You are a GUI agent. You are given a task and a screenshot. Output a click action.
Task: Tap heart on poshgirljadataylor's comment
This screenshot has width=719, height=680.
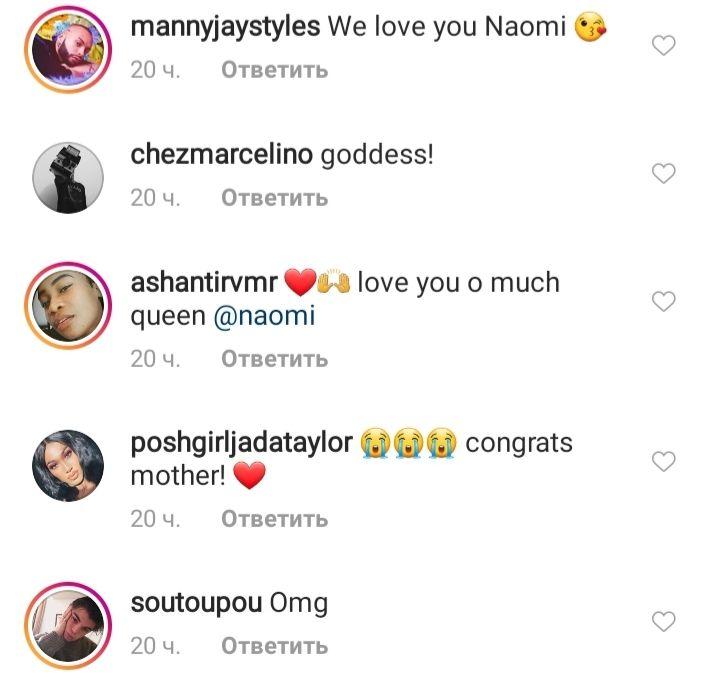pos(664,461)
